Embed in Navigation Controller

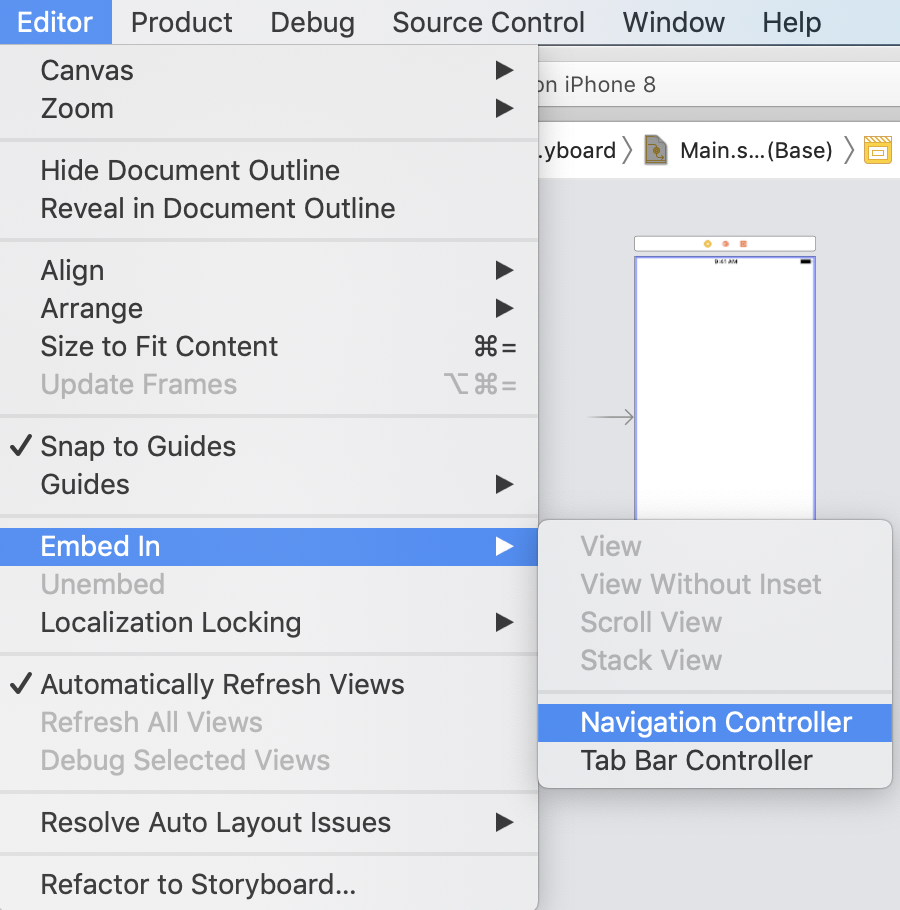(715, 723)
